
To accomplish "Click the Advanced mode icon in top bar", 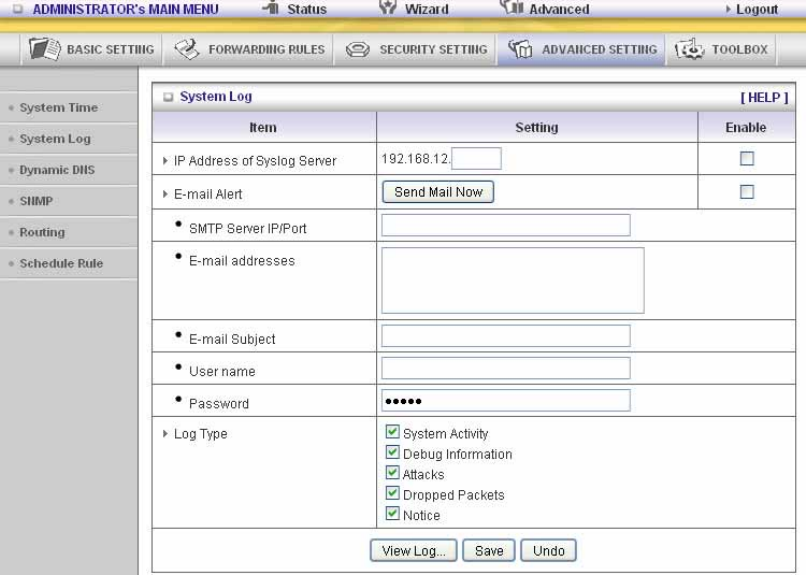I will (x=512, y=7).
